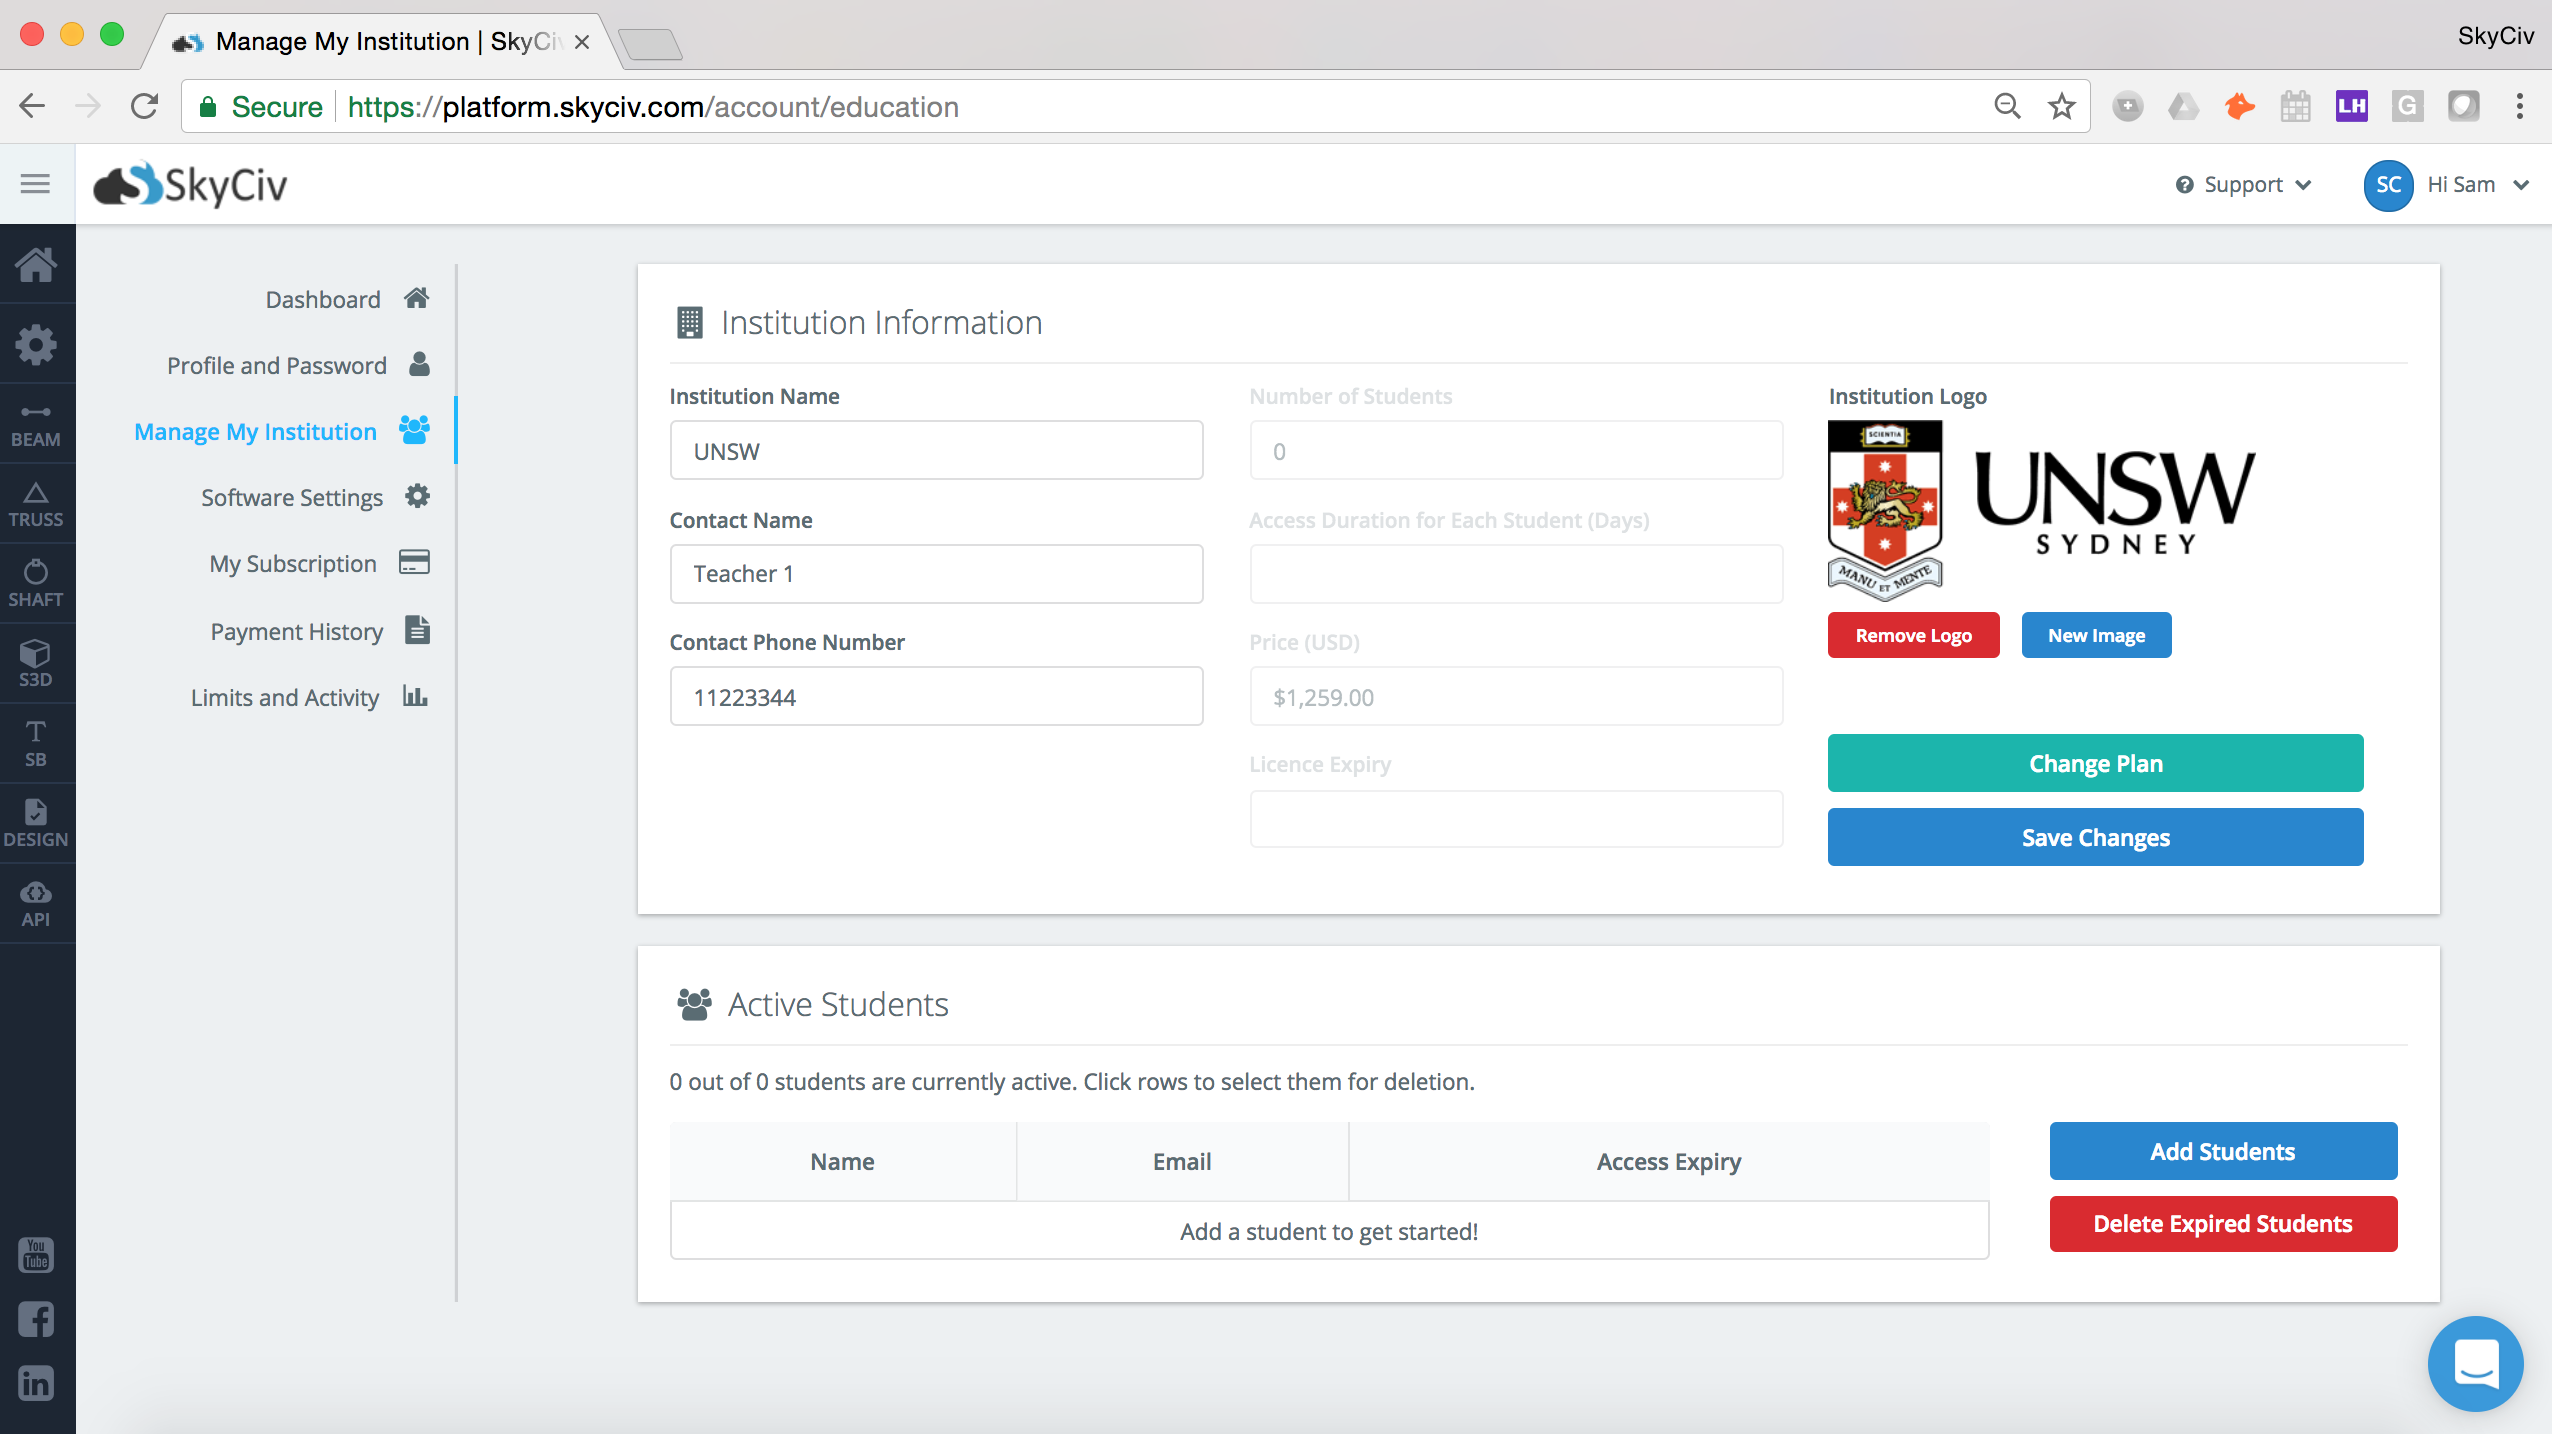The height and width of the screenshot is (1434, 2552).
Task: Select the Payment History menu item
Action: [294, 629]
